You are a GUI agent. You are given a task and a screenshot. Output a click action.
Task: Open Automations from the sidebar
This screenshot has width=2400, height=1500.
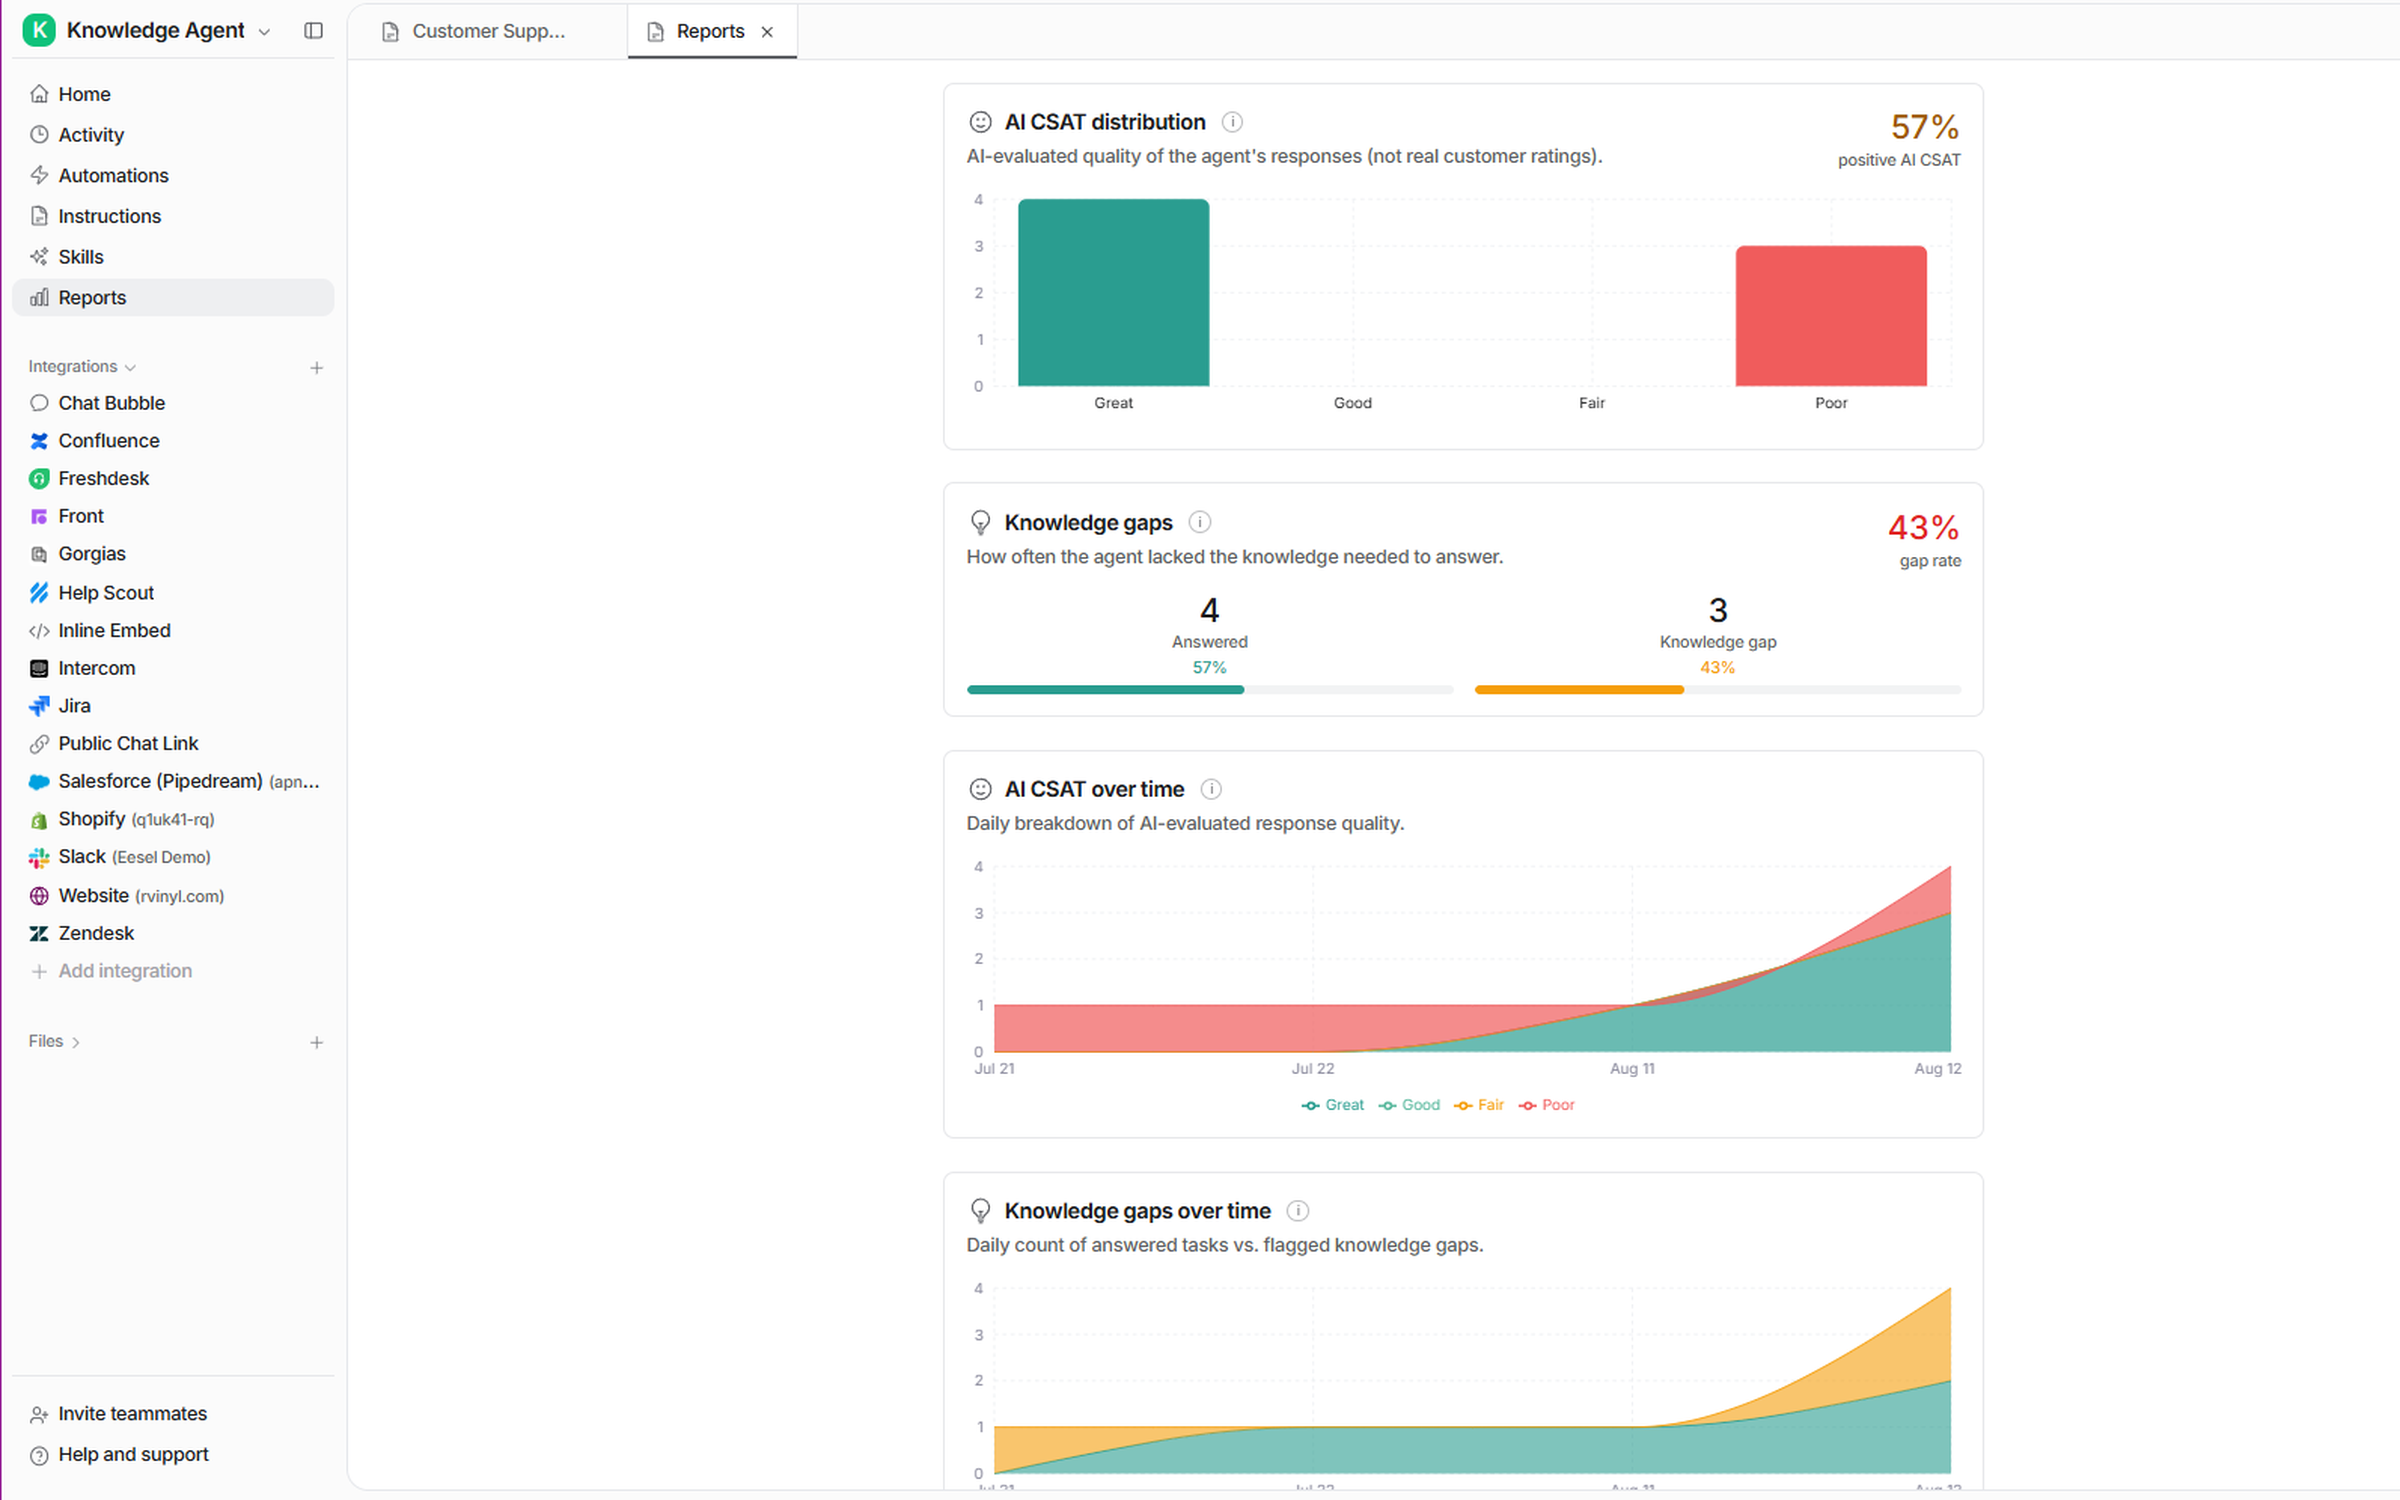click(x=173, y=176)
